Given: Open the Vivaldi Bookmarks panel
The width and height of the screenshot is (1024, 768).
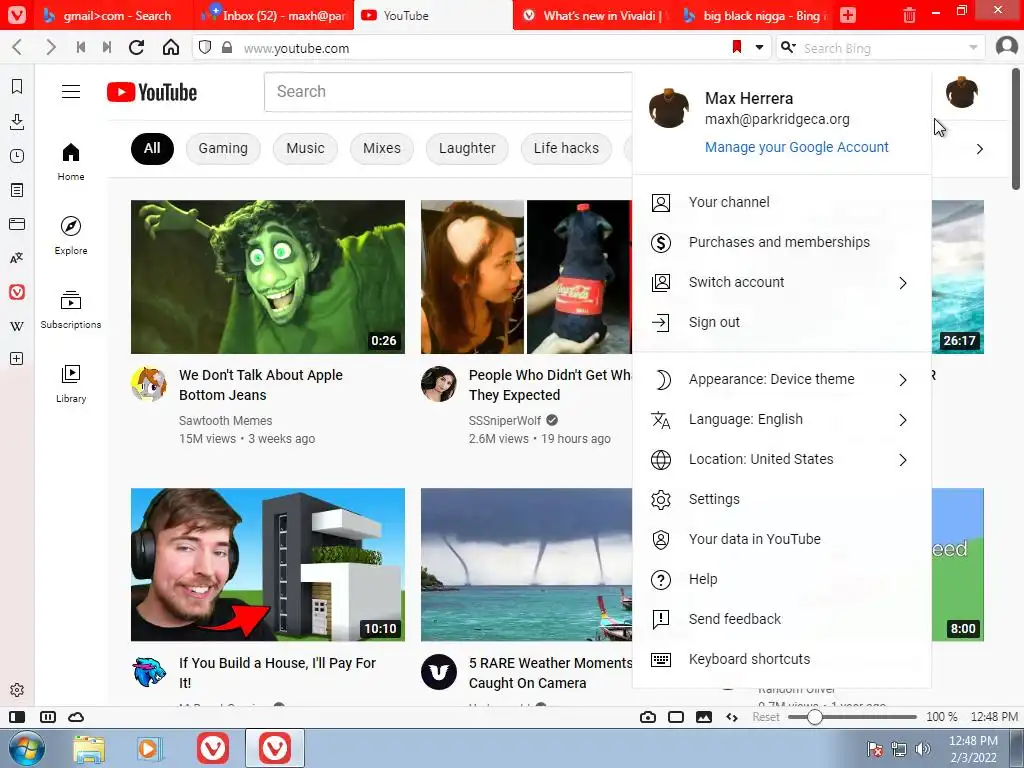Looking at the screenshot, I should (17, 86).
